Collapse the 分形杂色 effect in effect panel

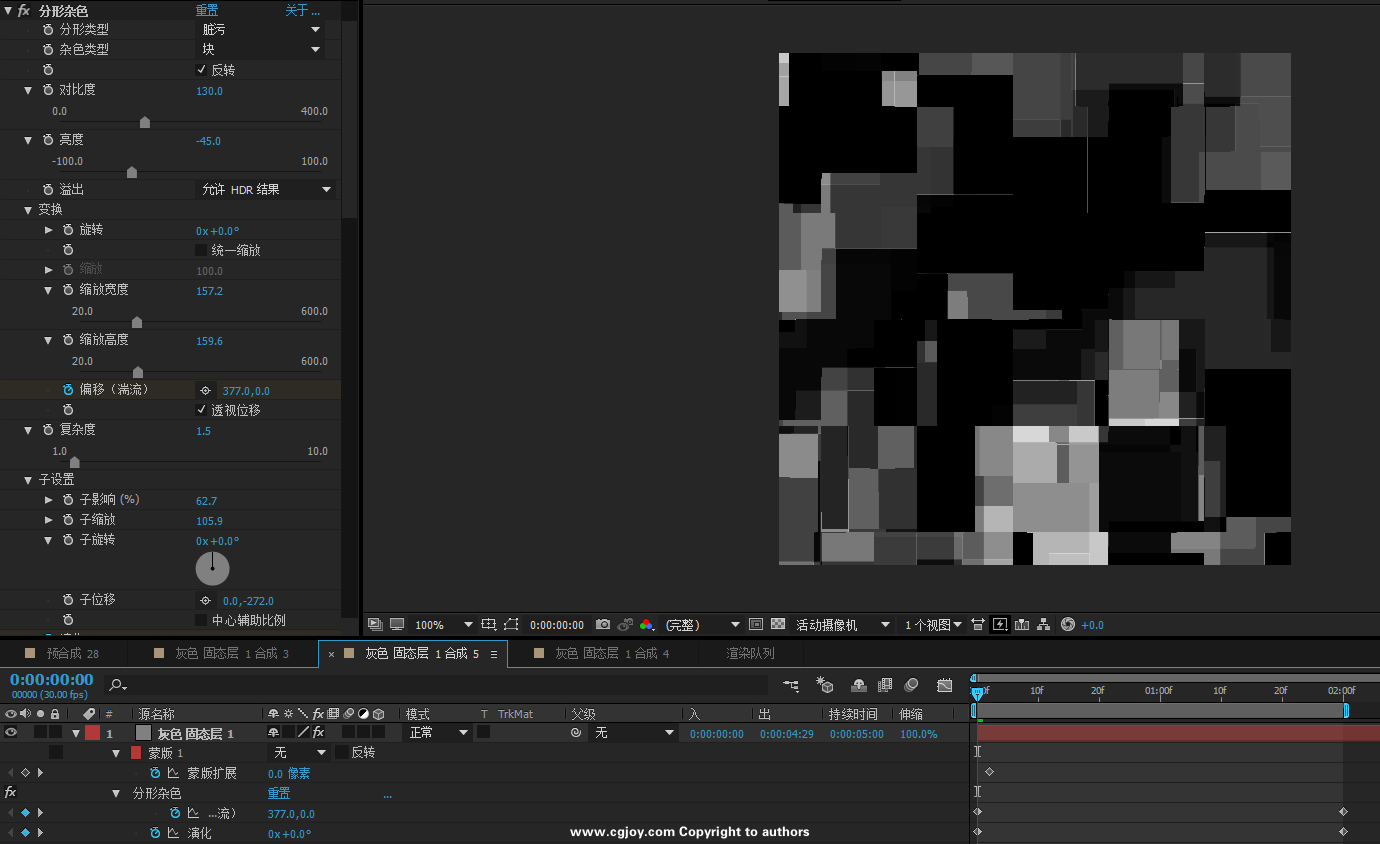[8, 10]
